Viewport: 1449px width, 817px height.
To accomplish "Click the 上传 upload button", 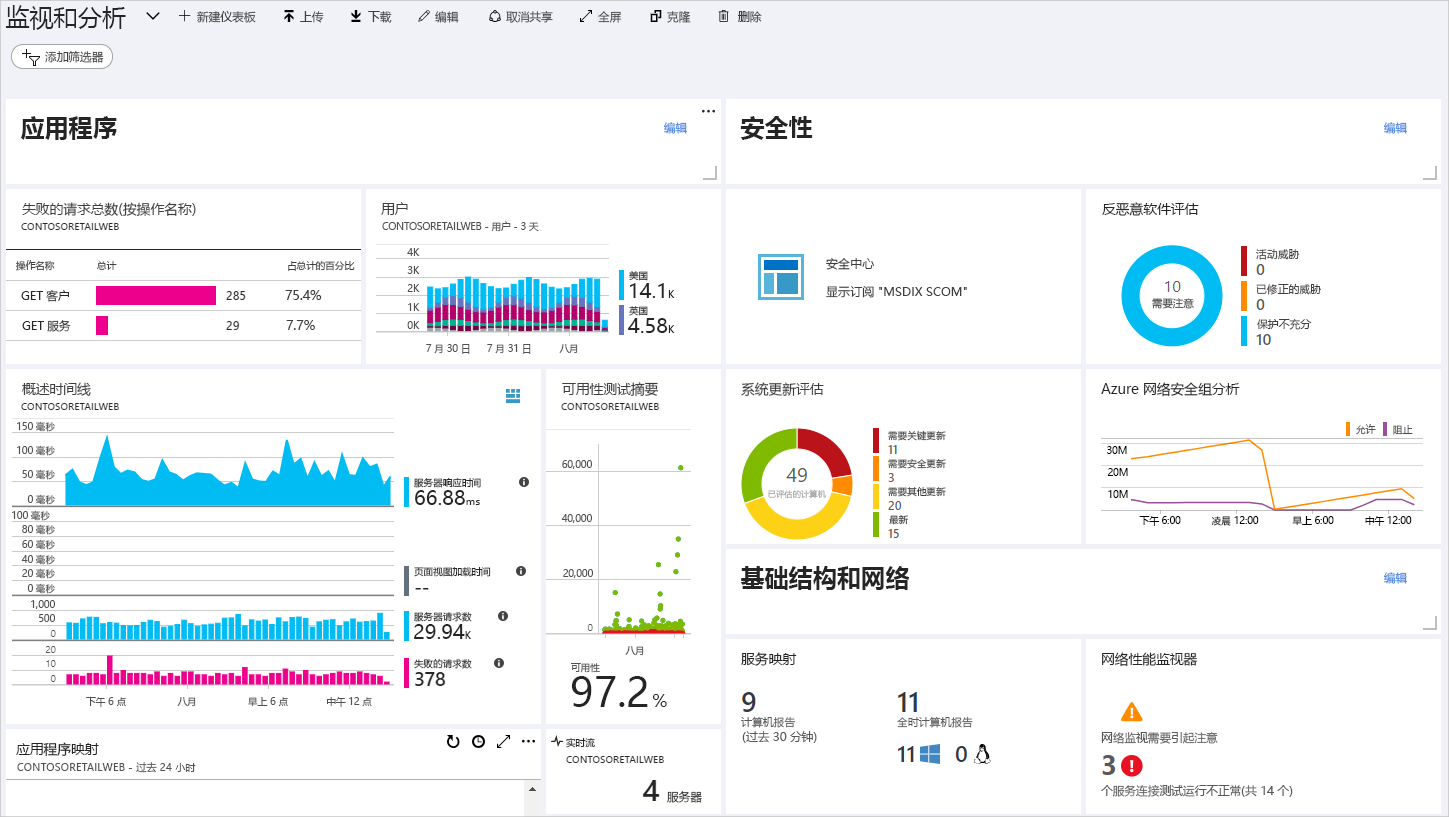I will coord(303,17).
